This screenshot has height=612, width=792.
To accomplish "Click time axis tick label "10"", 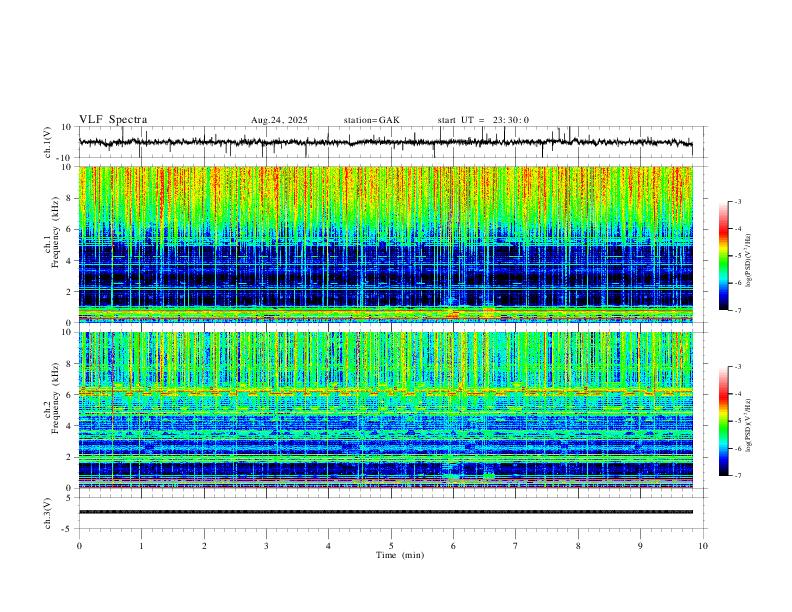I will tap(703, 546).
